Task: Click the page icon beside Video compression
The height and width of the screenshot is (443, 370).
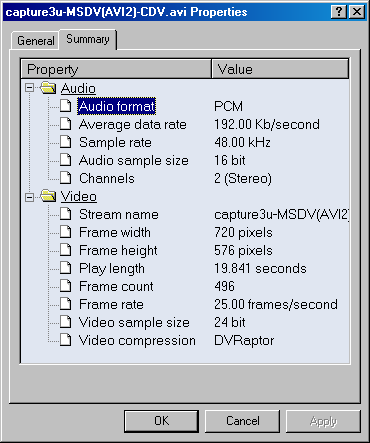Action: [66, 340]
